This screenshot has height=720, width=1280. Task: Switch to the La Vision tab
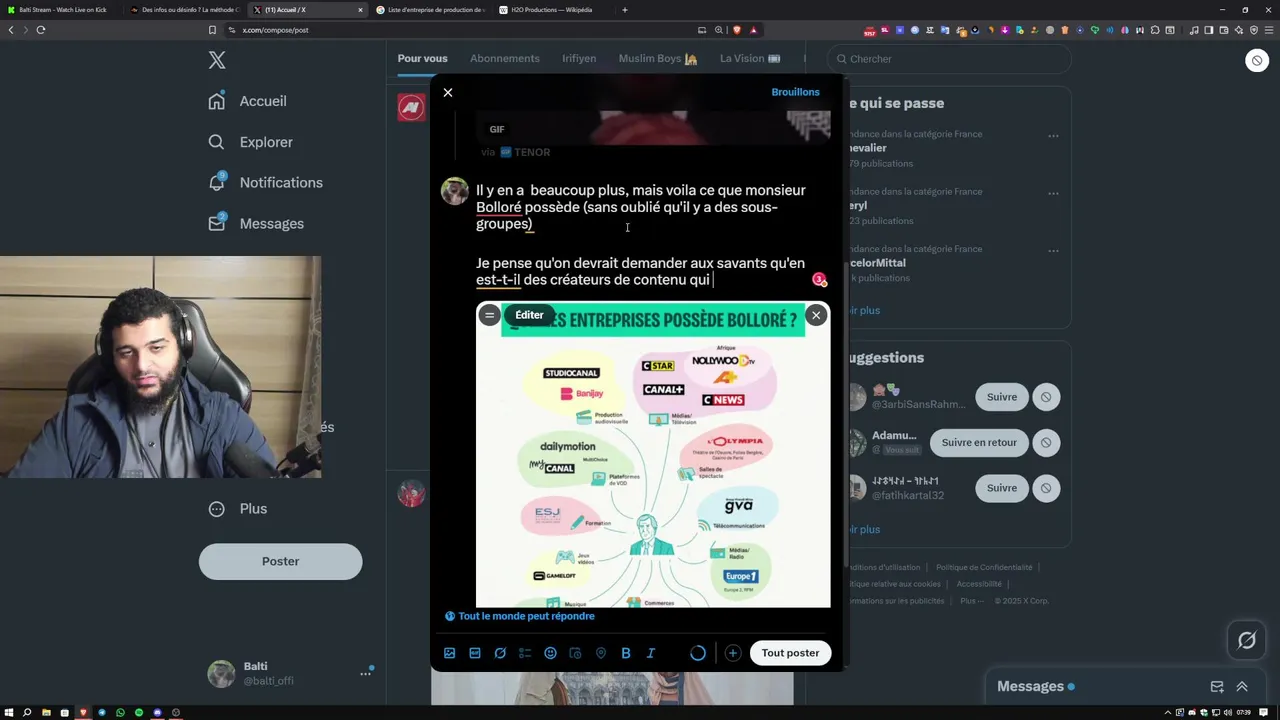tap(750, 58)
